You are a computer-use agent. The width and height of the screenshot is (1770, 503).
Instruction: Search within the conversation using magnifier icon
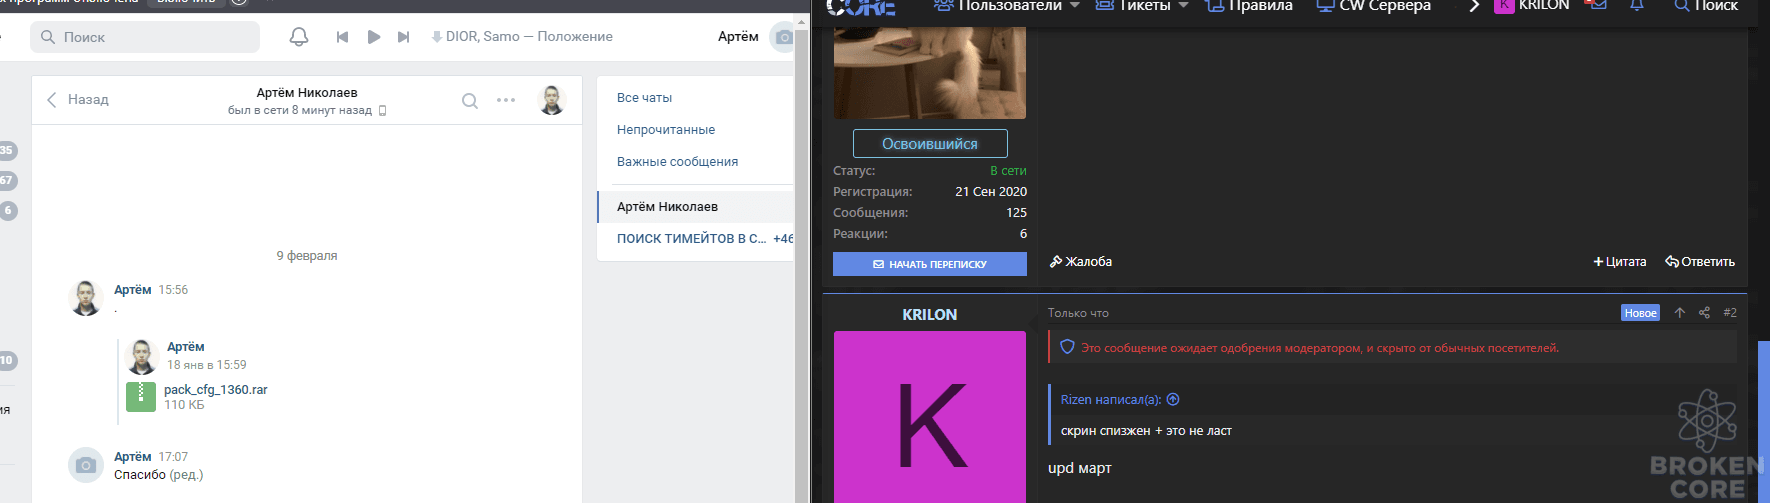point(470,100)
